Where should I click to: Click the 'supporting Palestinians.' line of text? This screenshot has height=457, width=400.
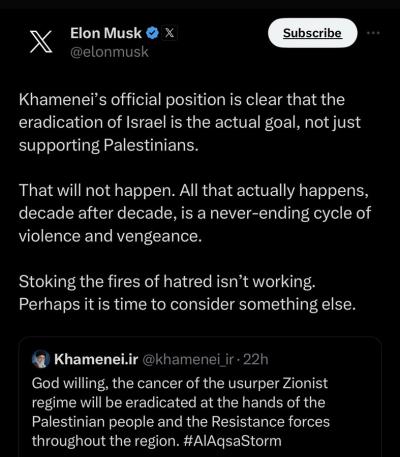109,145
